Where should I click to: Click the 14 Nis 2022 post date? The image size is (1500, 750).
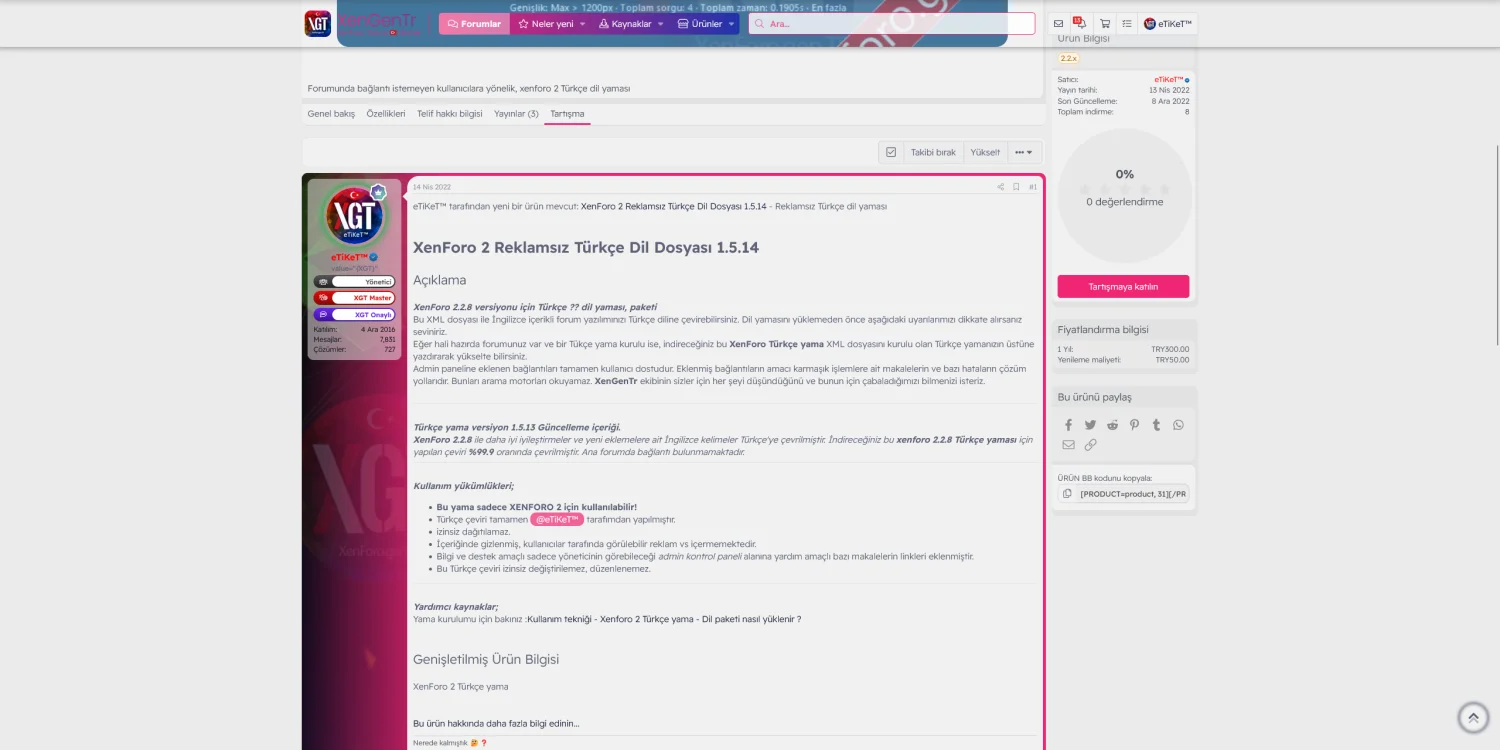click(x=432, y=187)
